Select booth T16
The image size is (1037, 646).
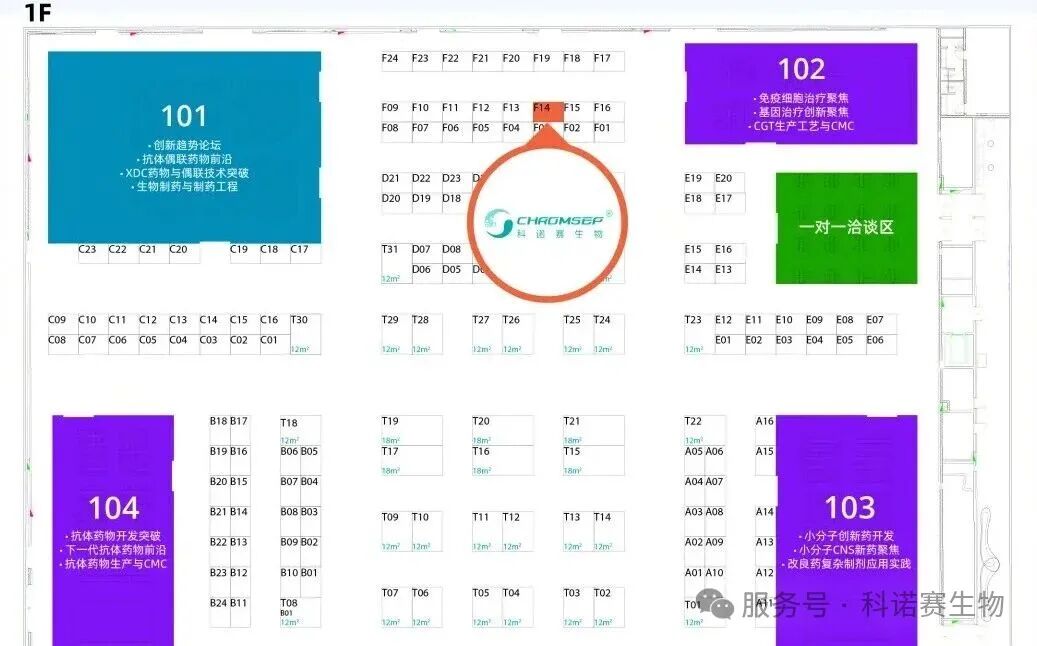point(503,461)
